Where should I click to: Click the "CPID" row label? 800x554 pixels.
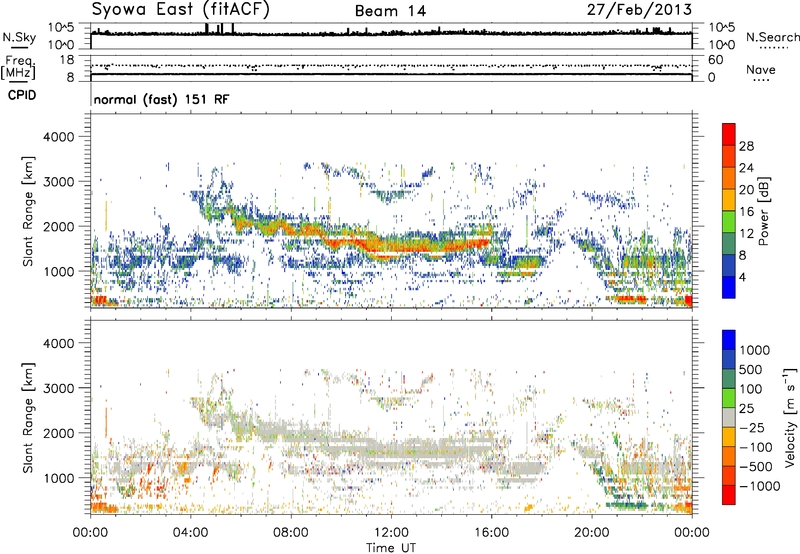click(22, 95)
